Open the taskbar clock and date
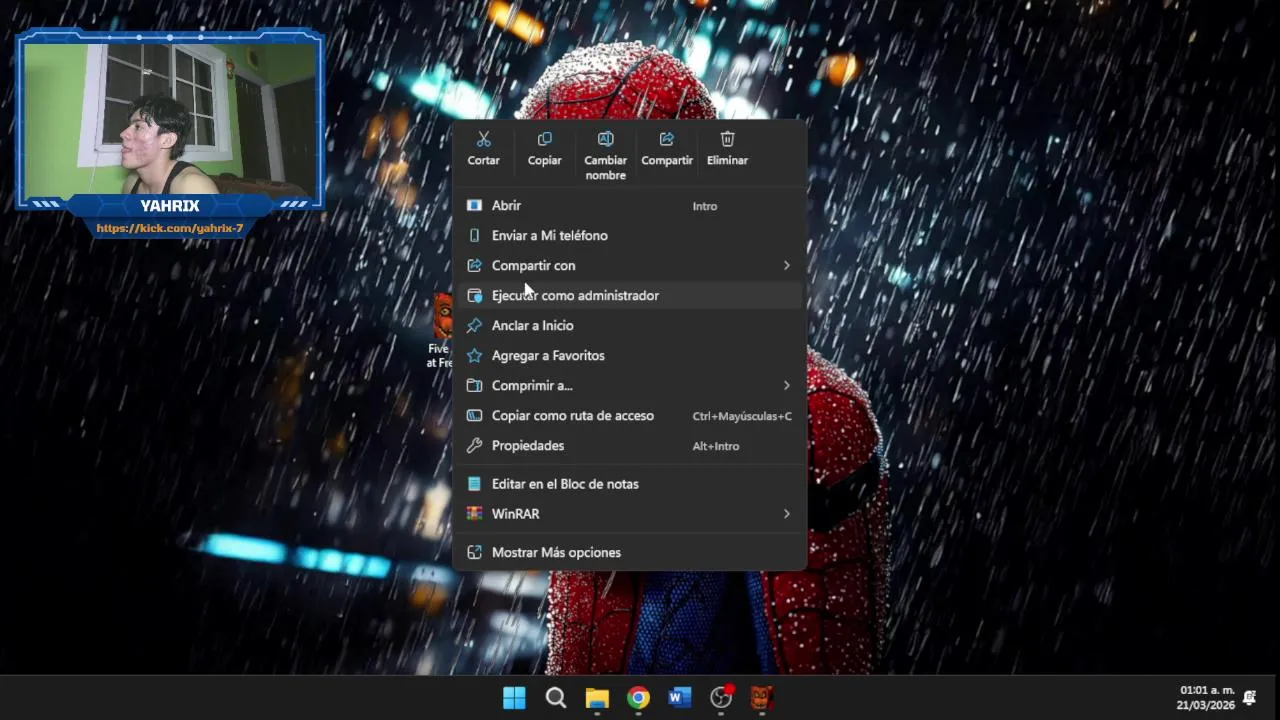The image size is (1280, 720). 1206,698
